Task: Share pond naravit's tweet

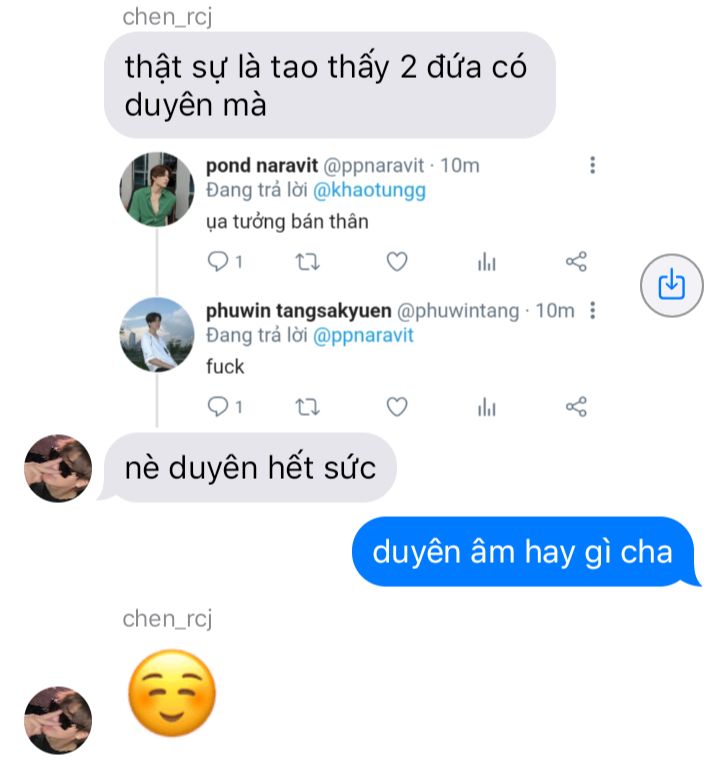Action: tap(576, 262)
